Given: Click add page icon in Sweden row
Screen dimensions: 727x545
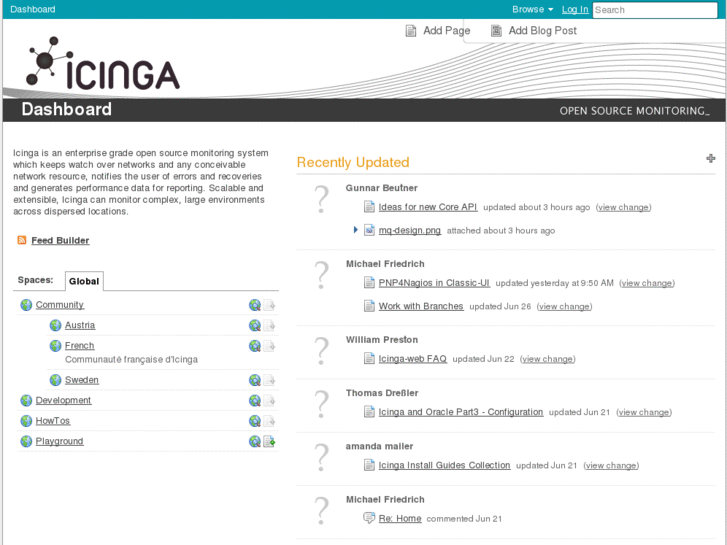Looking at the screenshot, I should [x=269, y=380].
